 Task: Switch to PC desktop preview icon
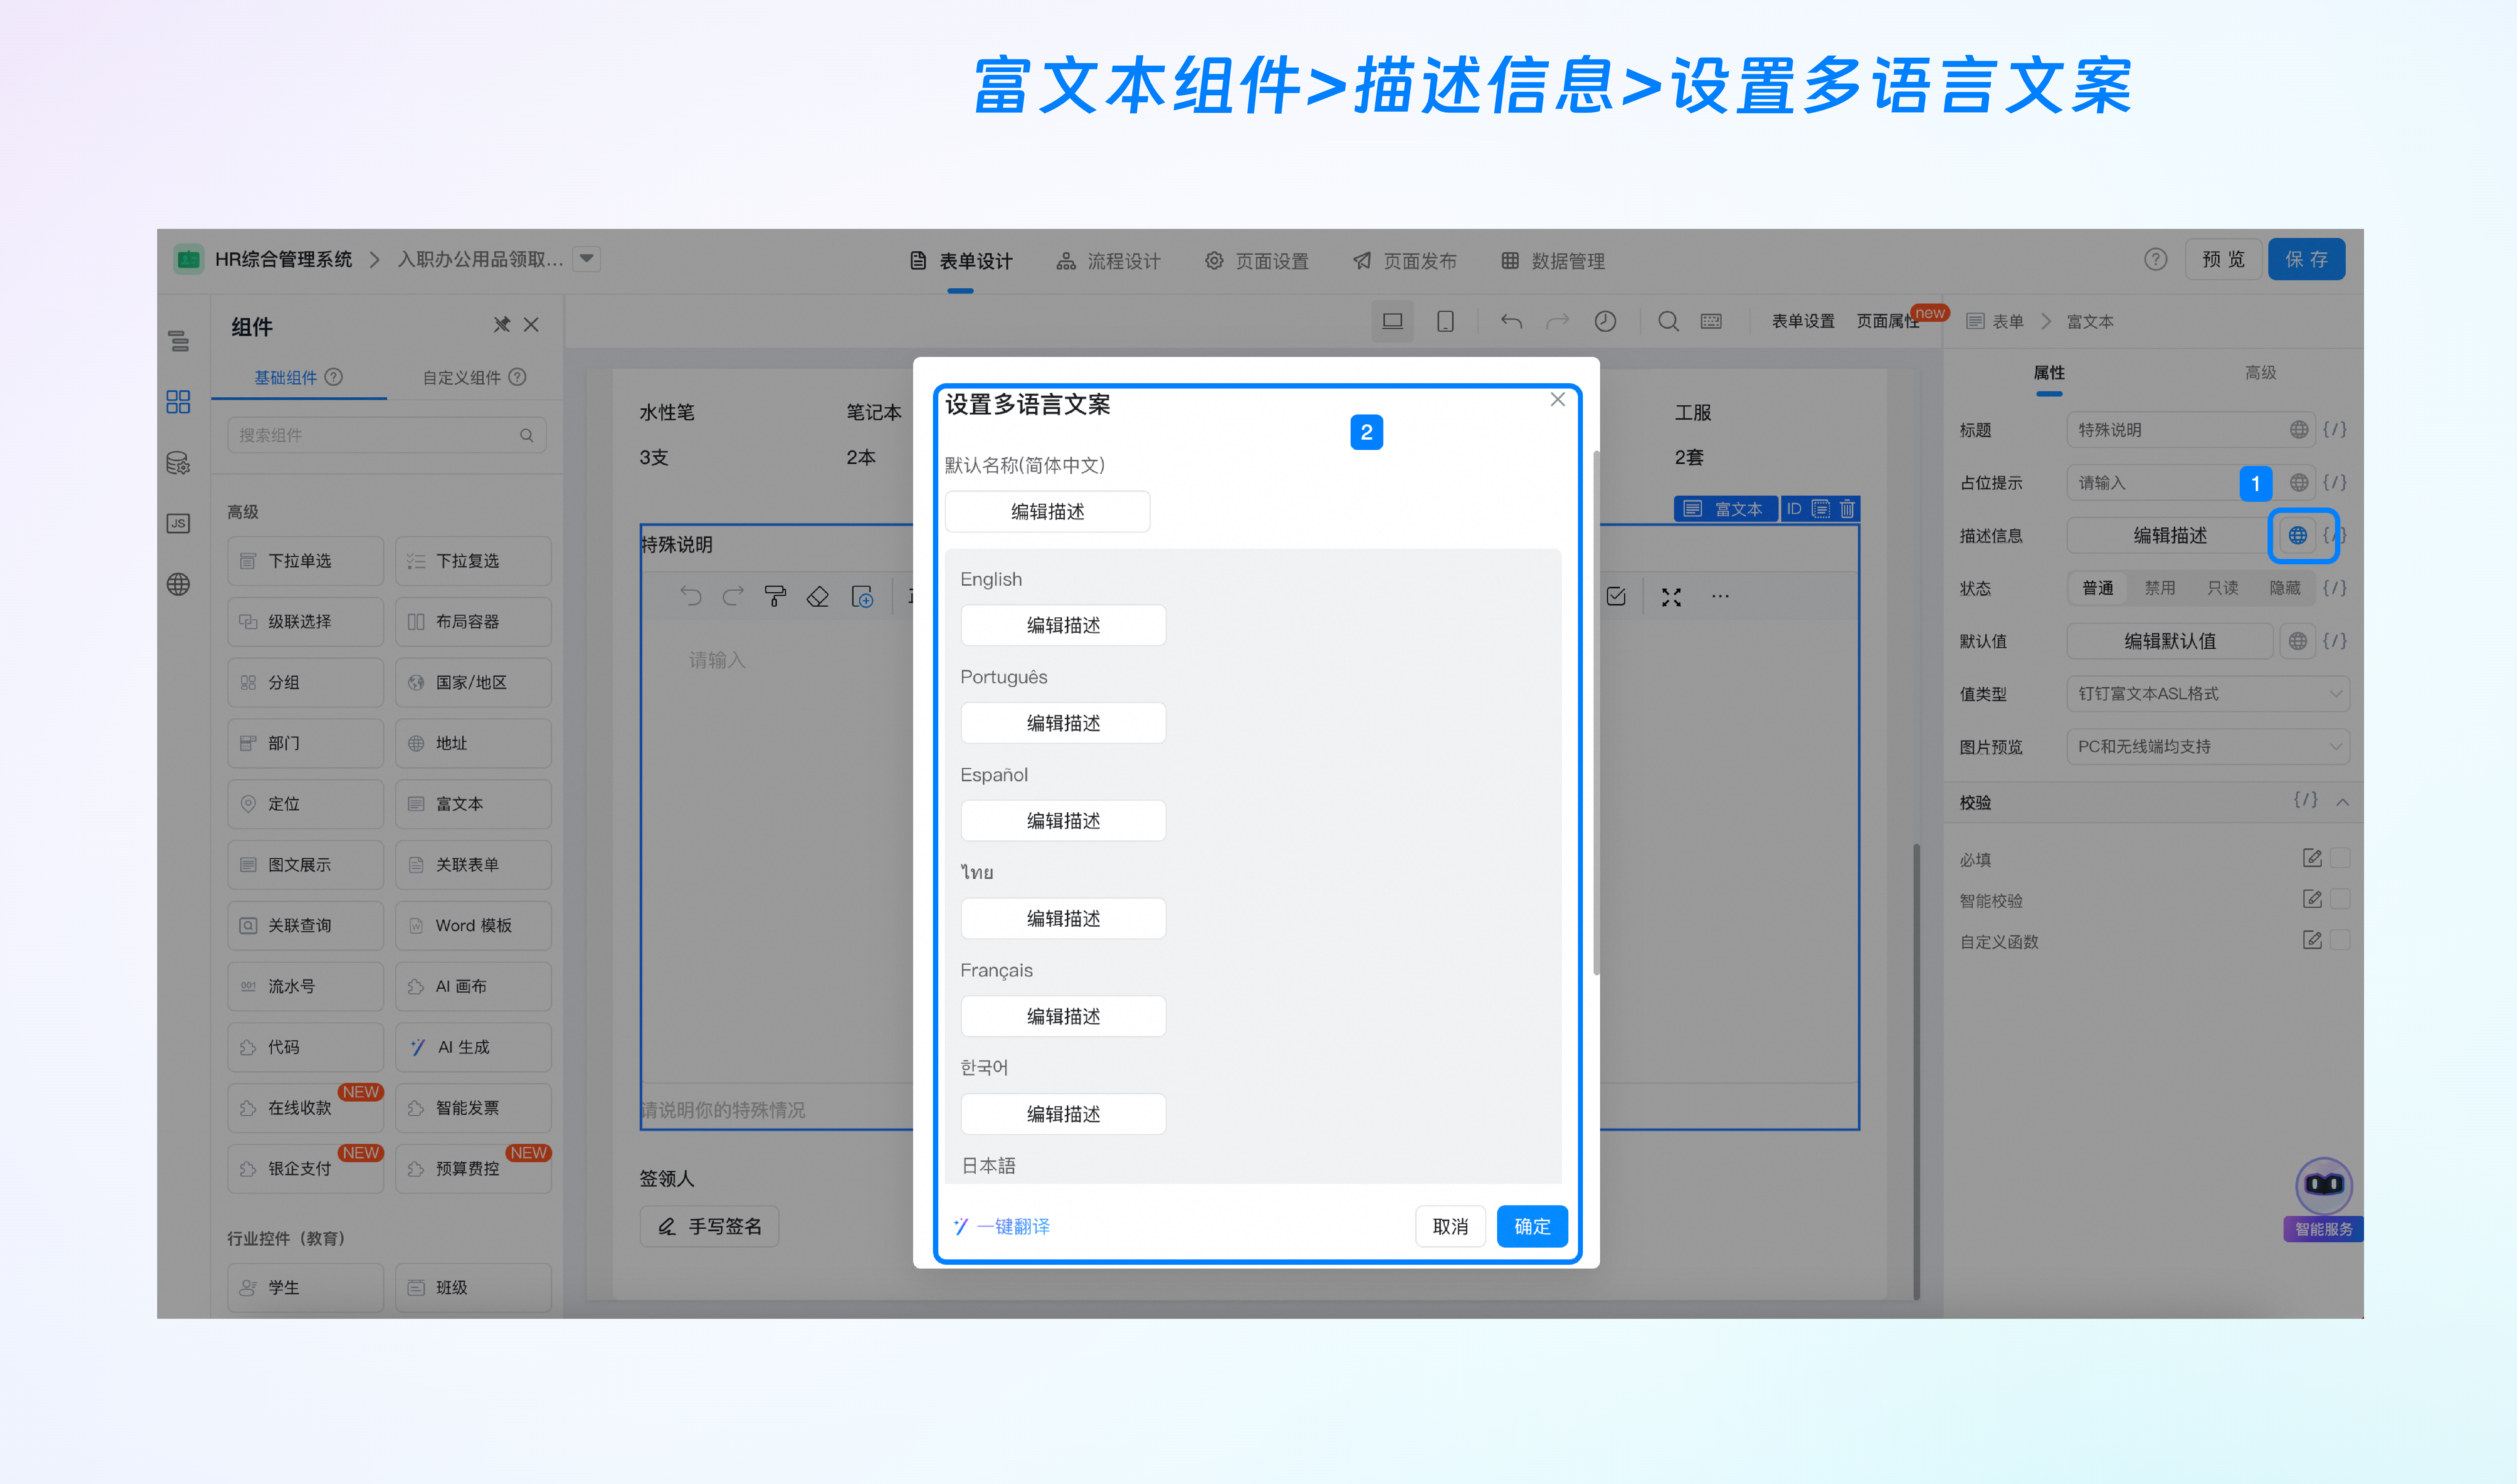1393,321
